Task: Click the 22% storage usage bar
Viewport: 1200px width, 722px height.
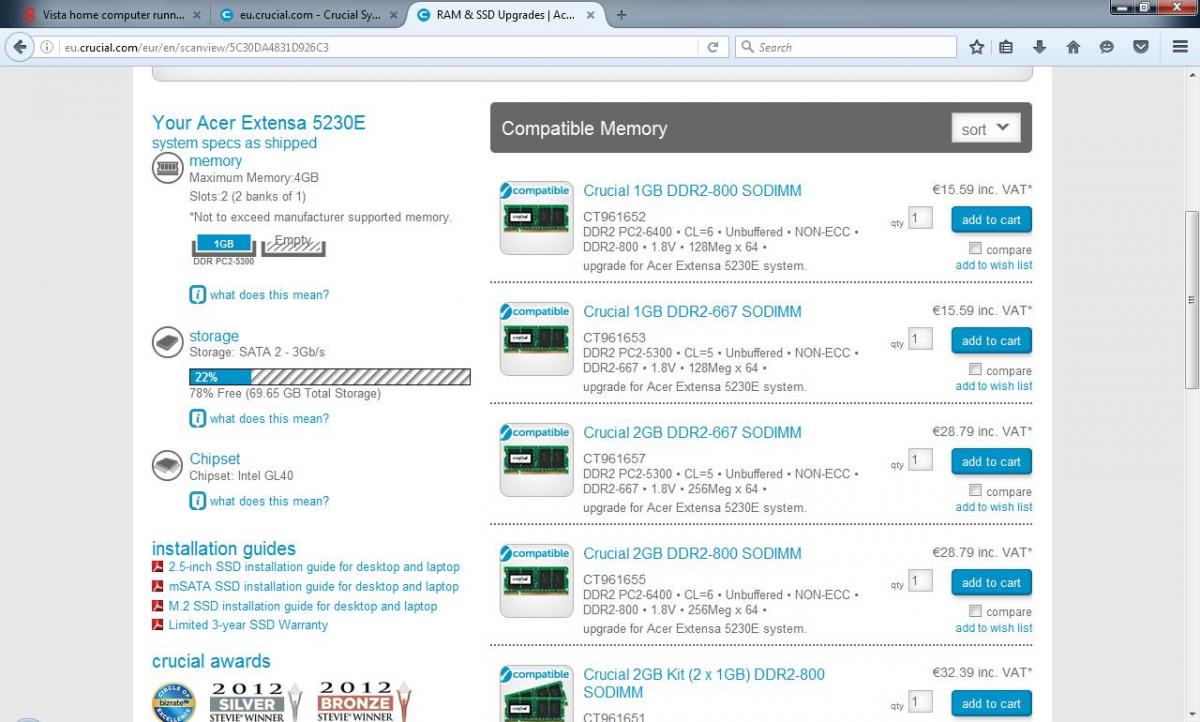Action: click(330, 377)
